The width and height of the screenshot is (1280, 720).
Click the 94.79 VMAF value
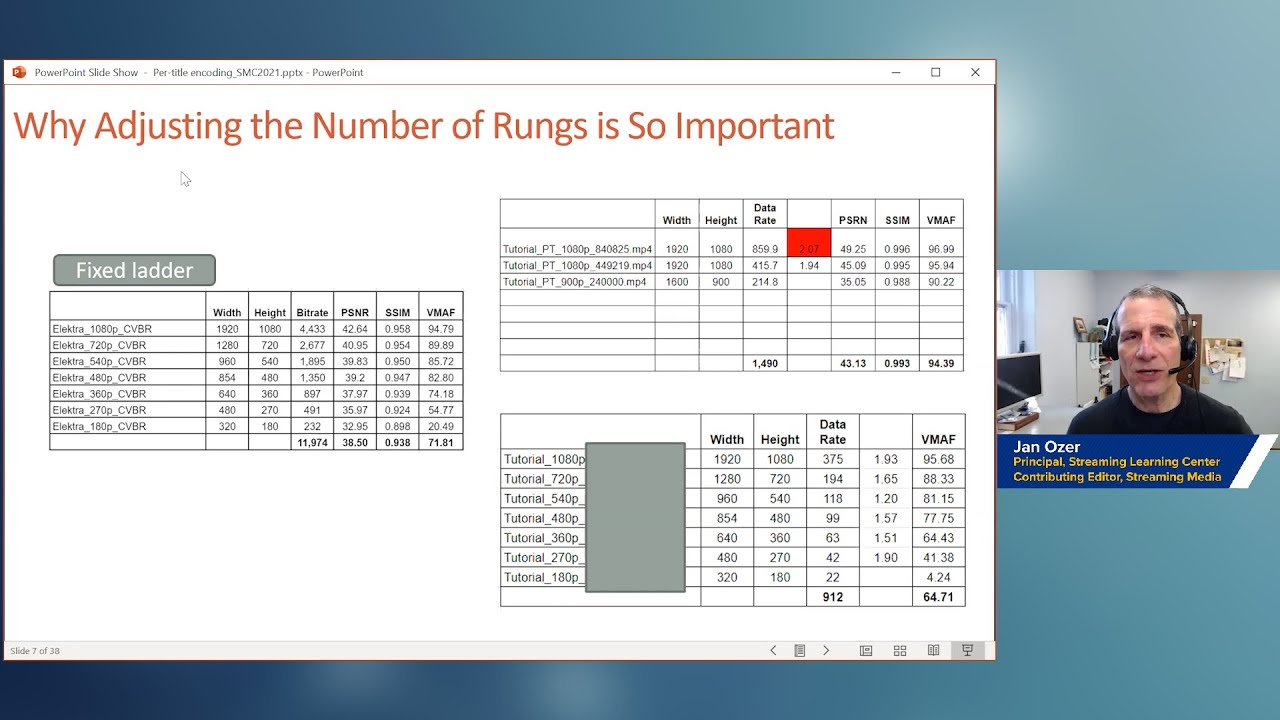point(440,329)
